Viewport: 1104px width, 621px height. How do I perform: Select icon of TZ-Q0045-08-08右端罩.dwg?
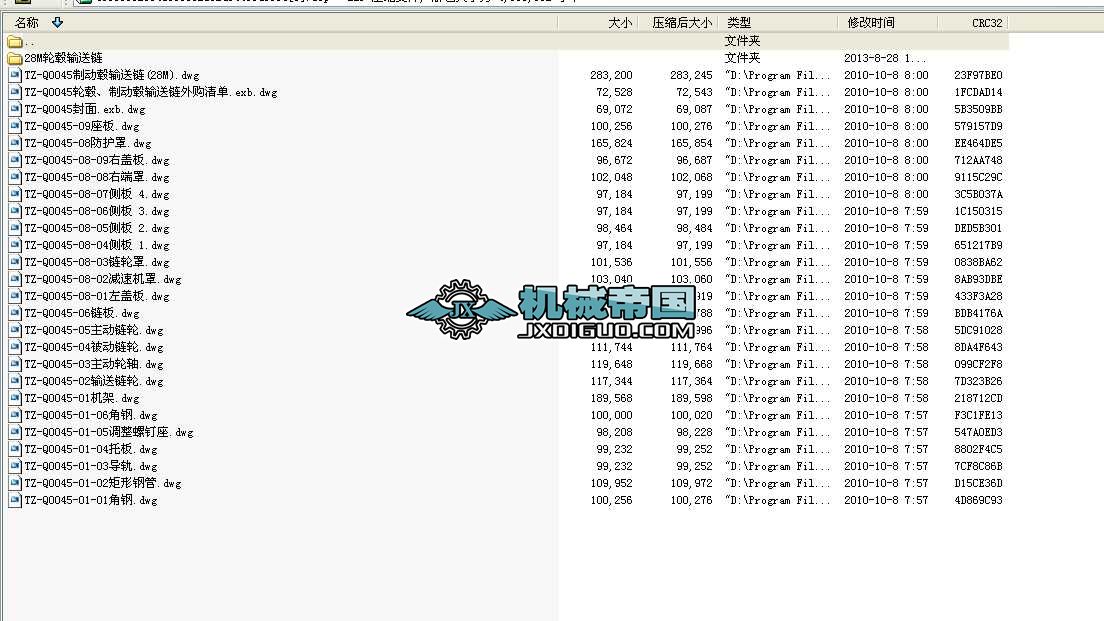pyautogui.click(x=15, y=177)
